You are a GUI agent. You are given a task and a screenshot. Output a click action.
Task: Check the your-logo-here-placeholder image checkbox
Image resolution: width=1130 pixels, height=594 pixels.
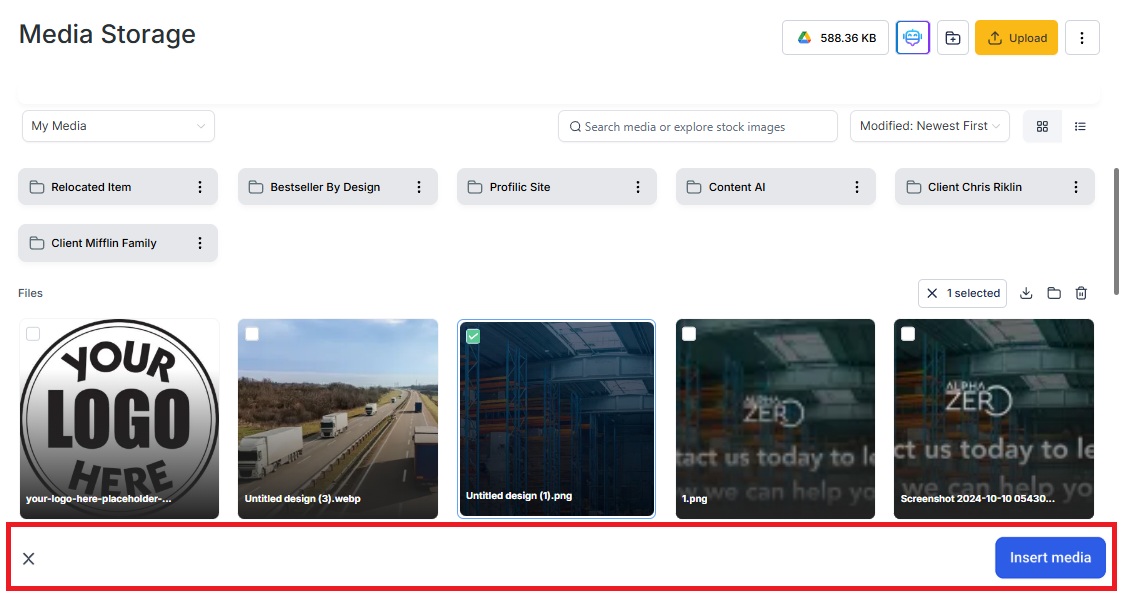pos(33,334)
